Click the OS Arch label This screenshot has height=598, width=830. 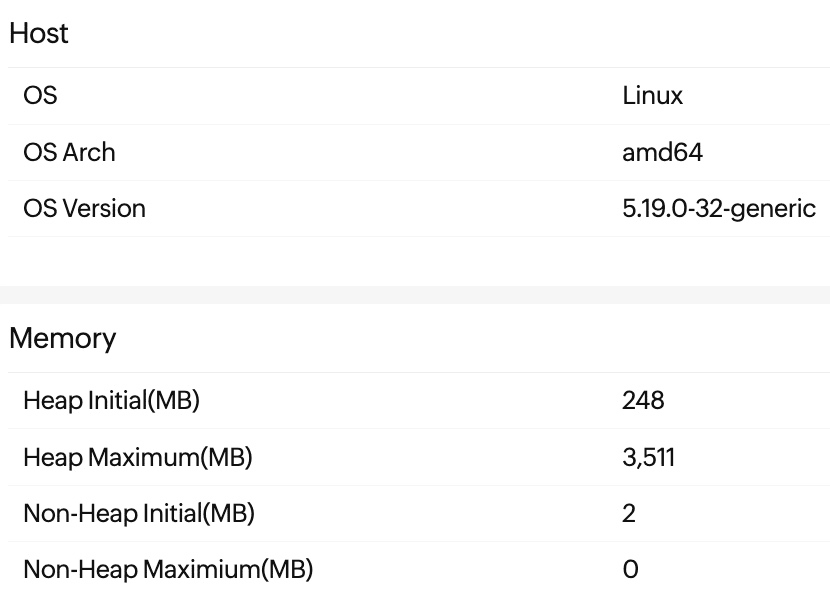[x=69, y=152]
